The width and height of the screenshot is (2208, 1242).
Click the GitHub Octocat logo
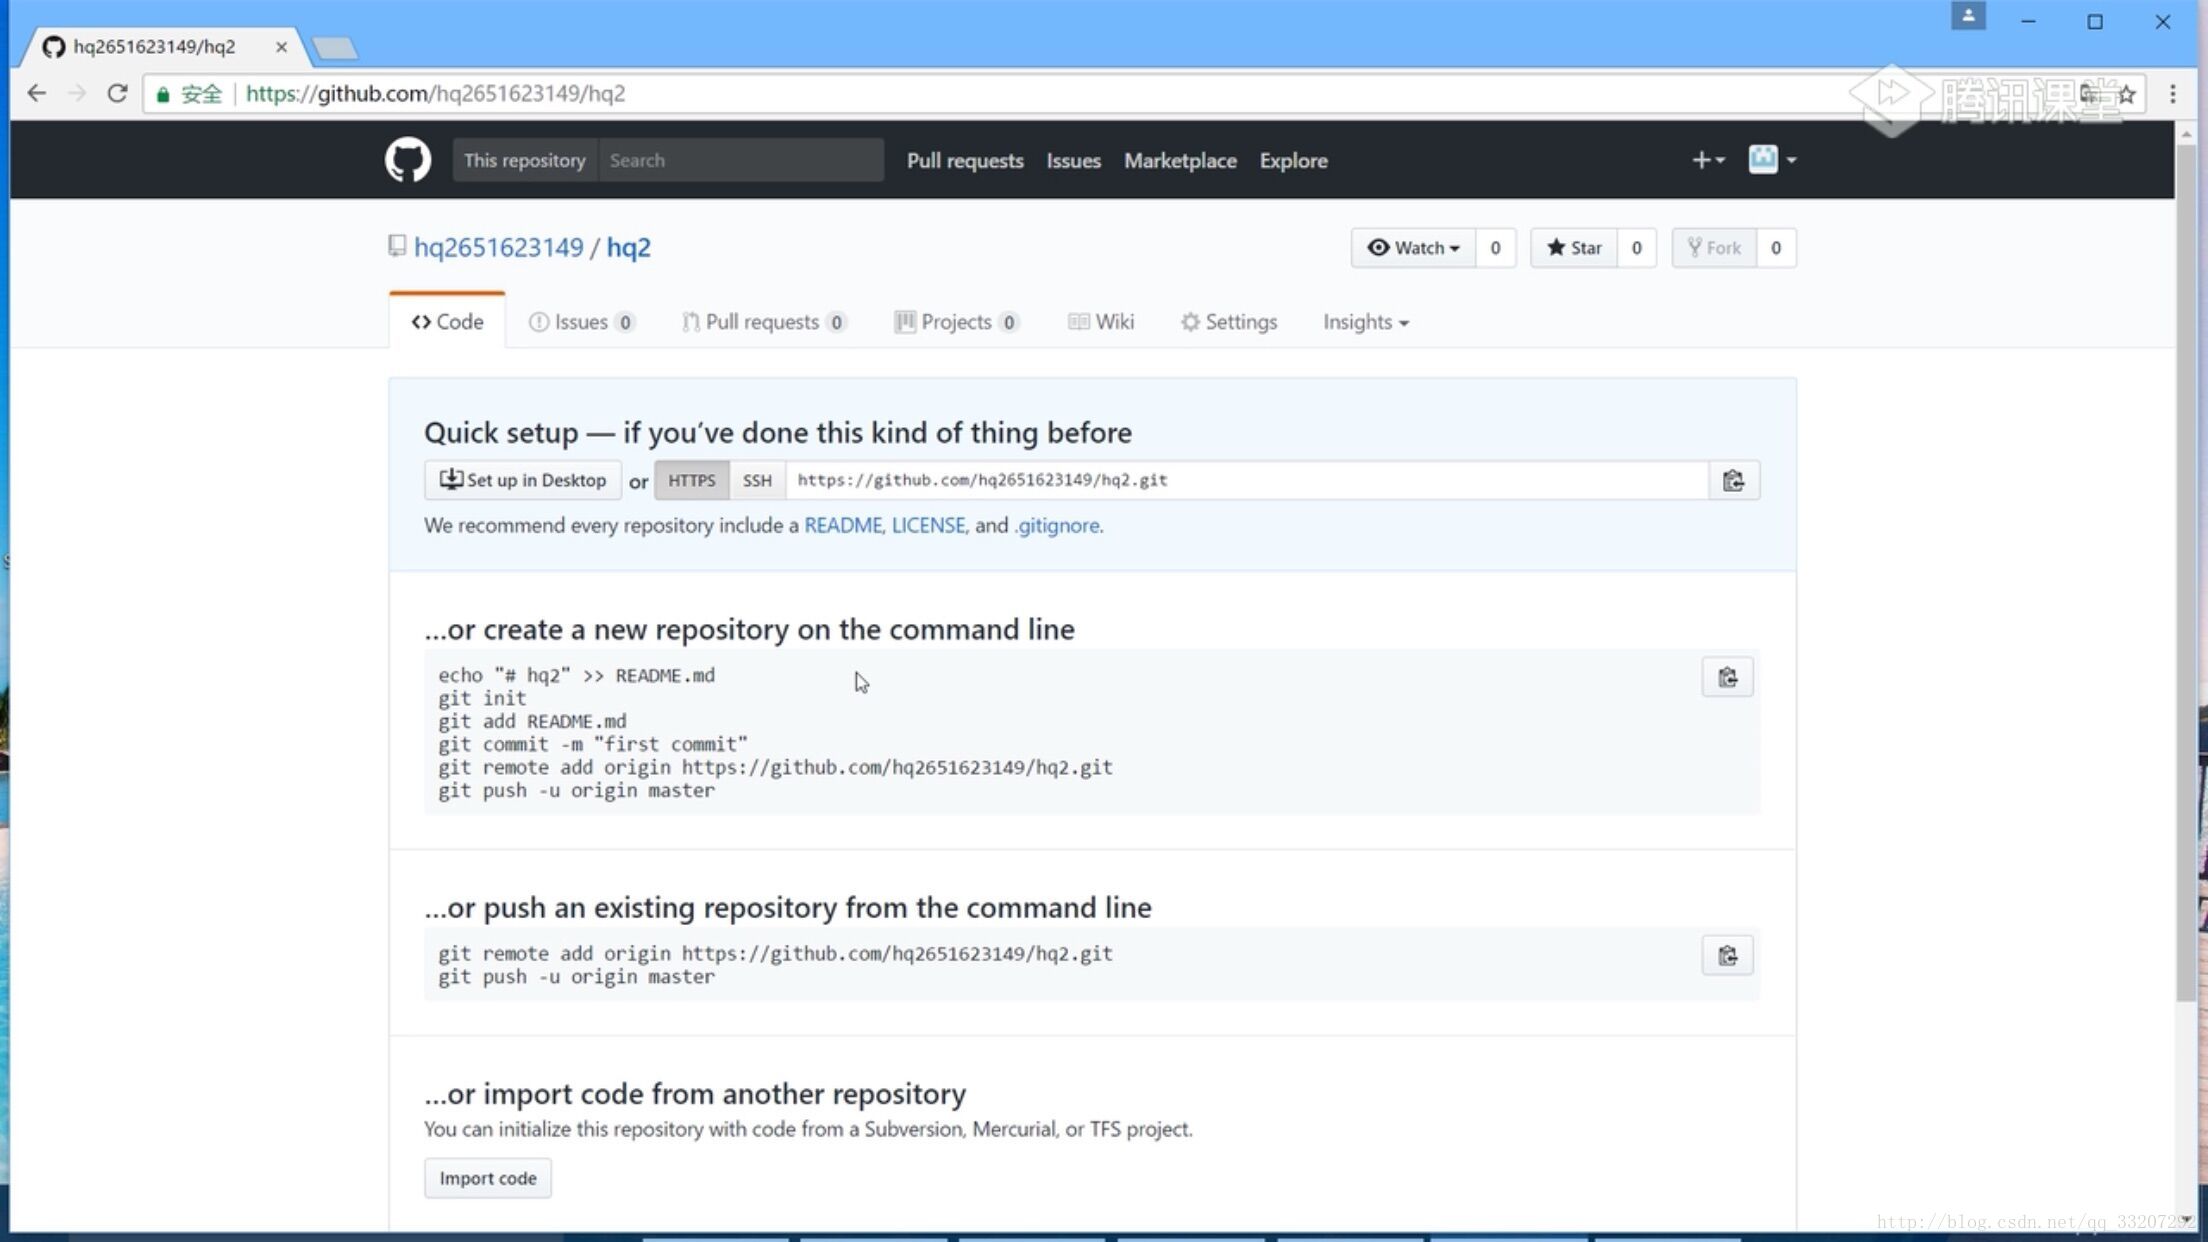[x=408, y=160]
